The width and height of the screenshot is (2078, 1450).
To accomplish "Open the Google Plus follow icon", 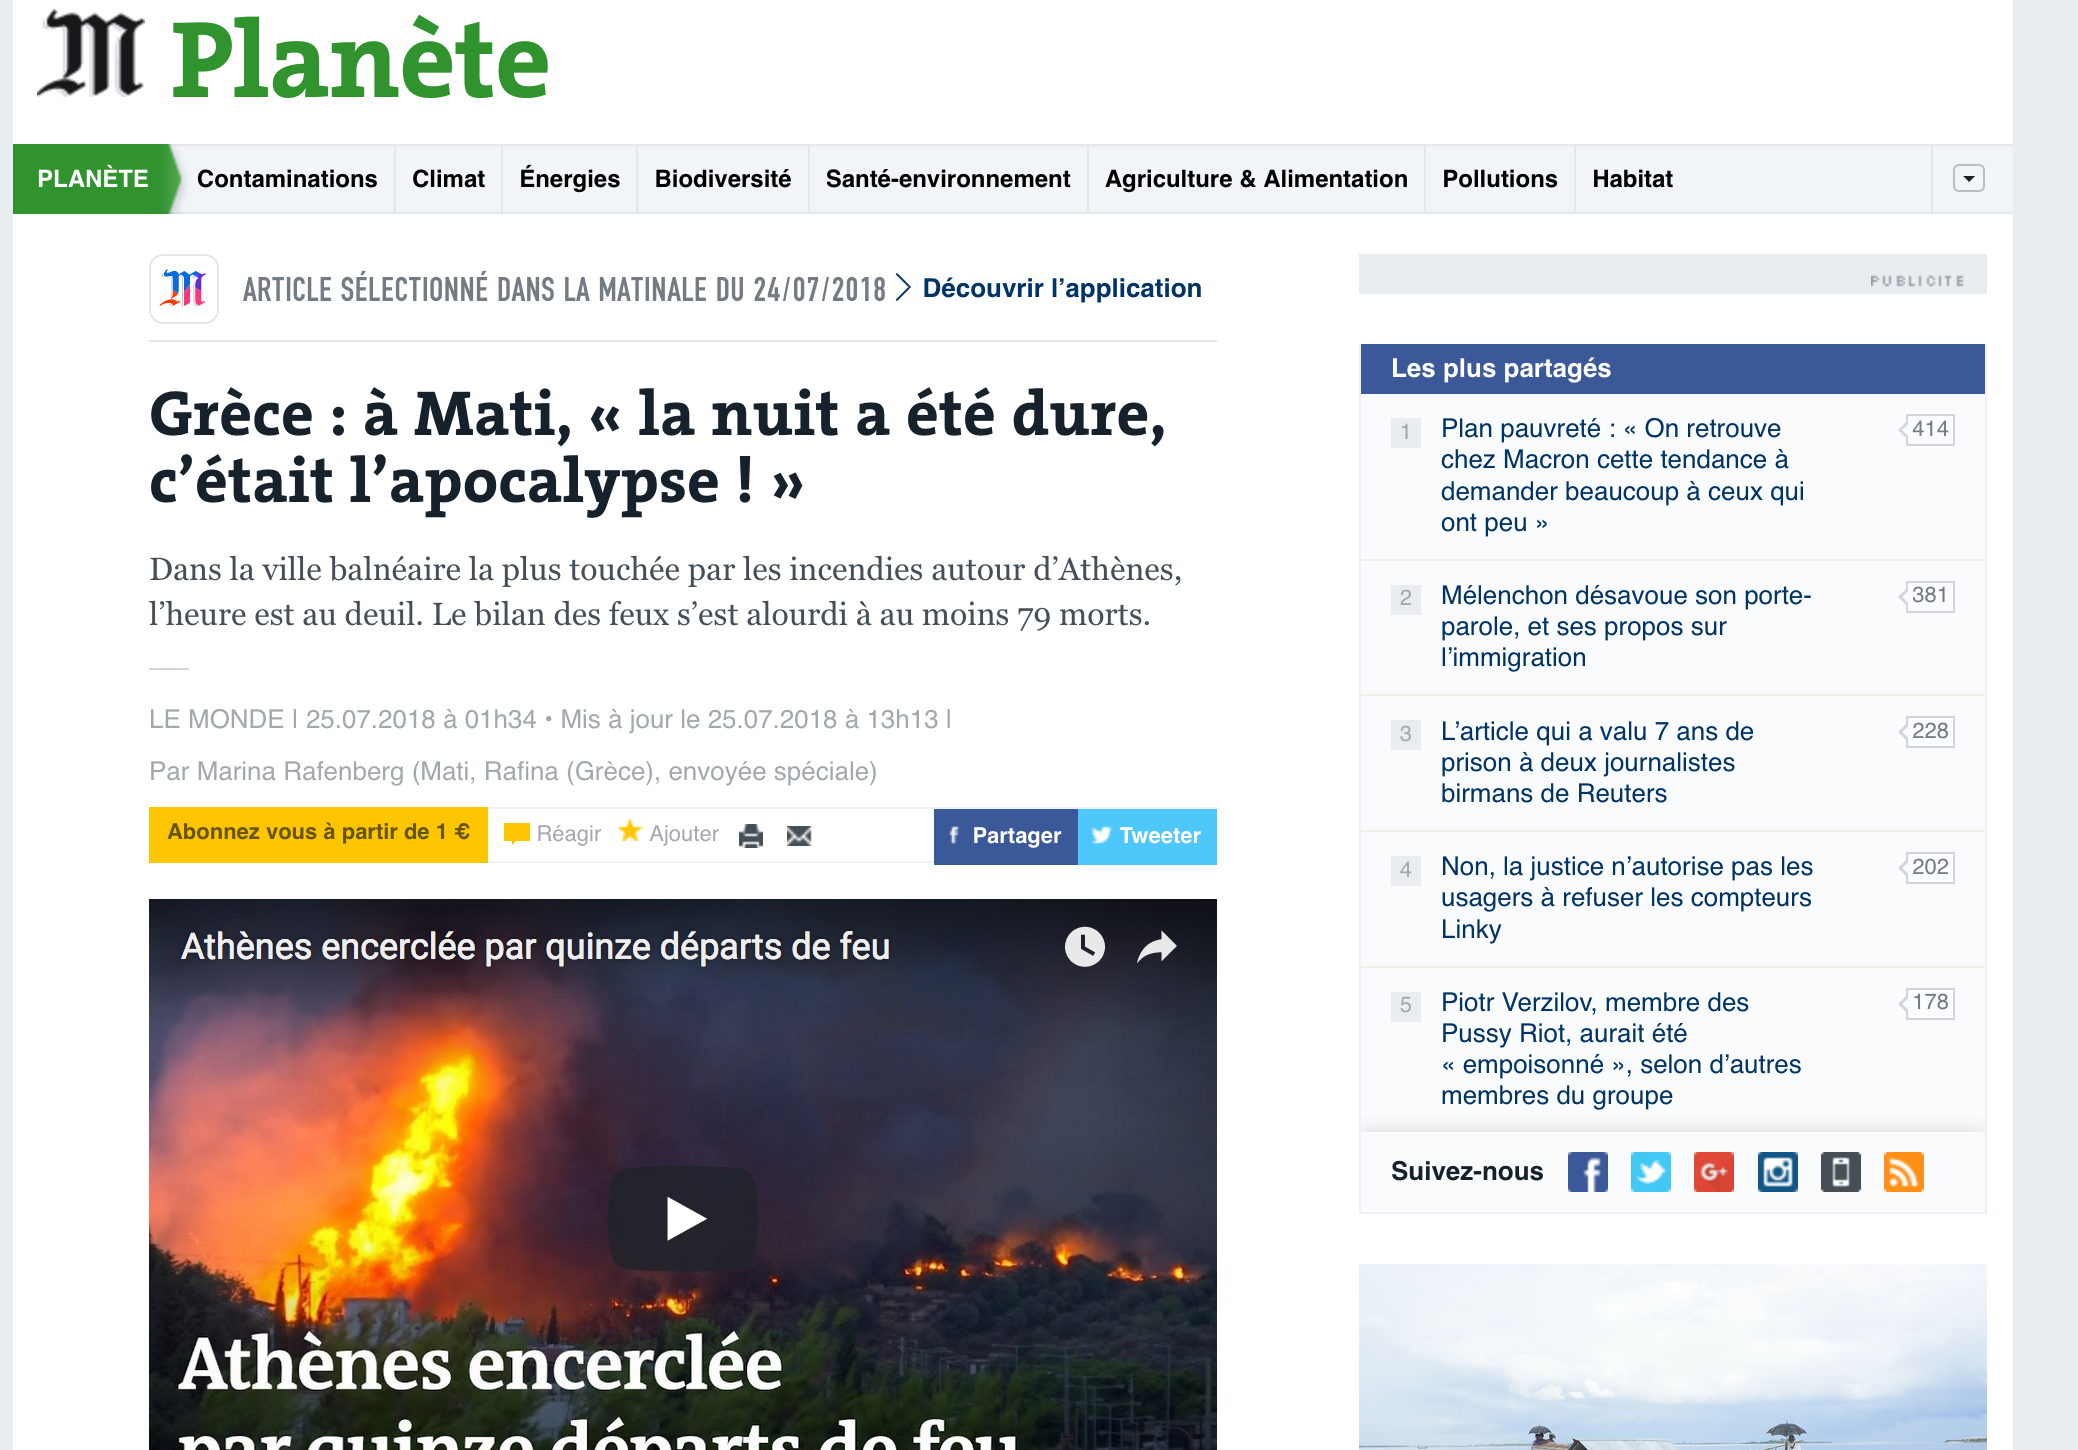I will pos(1713,1171).
